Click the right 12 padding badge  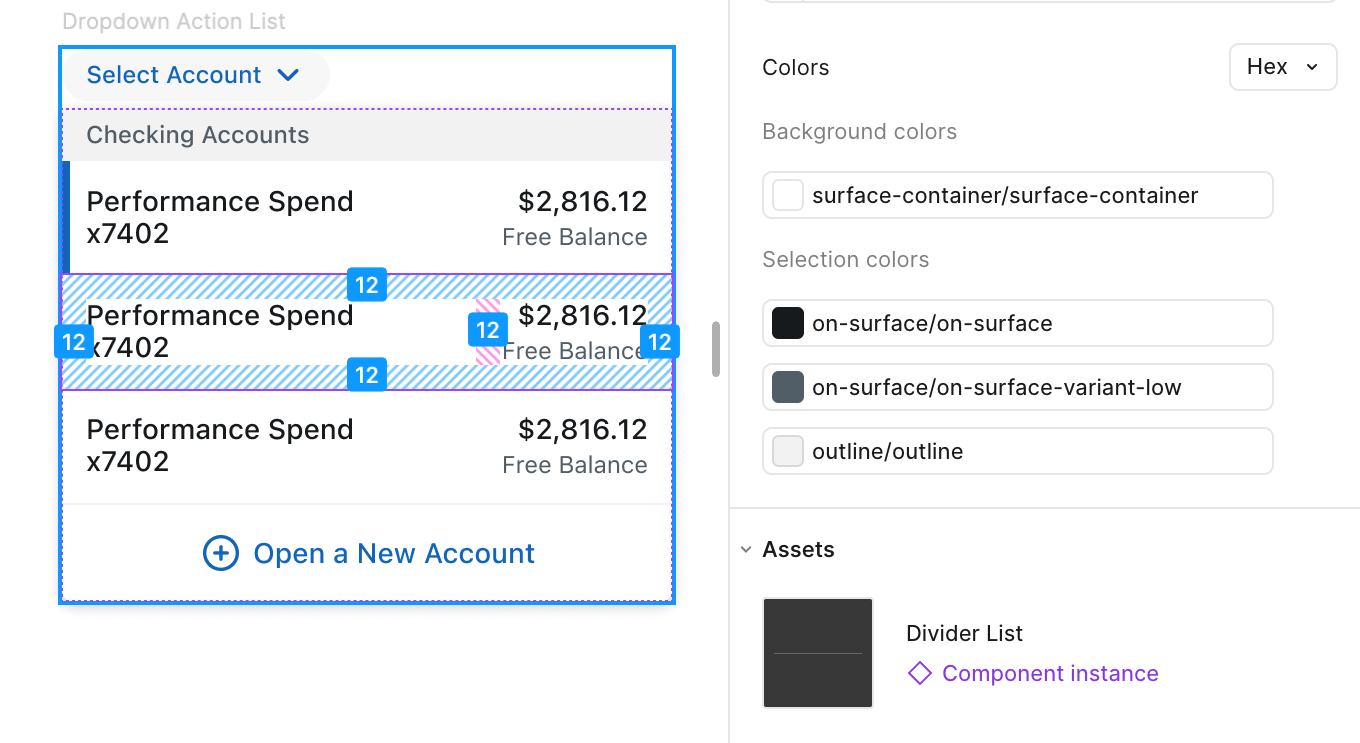tap(660, 343)
